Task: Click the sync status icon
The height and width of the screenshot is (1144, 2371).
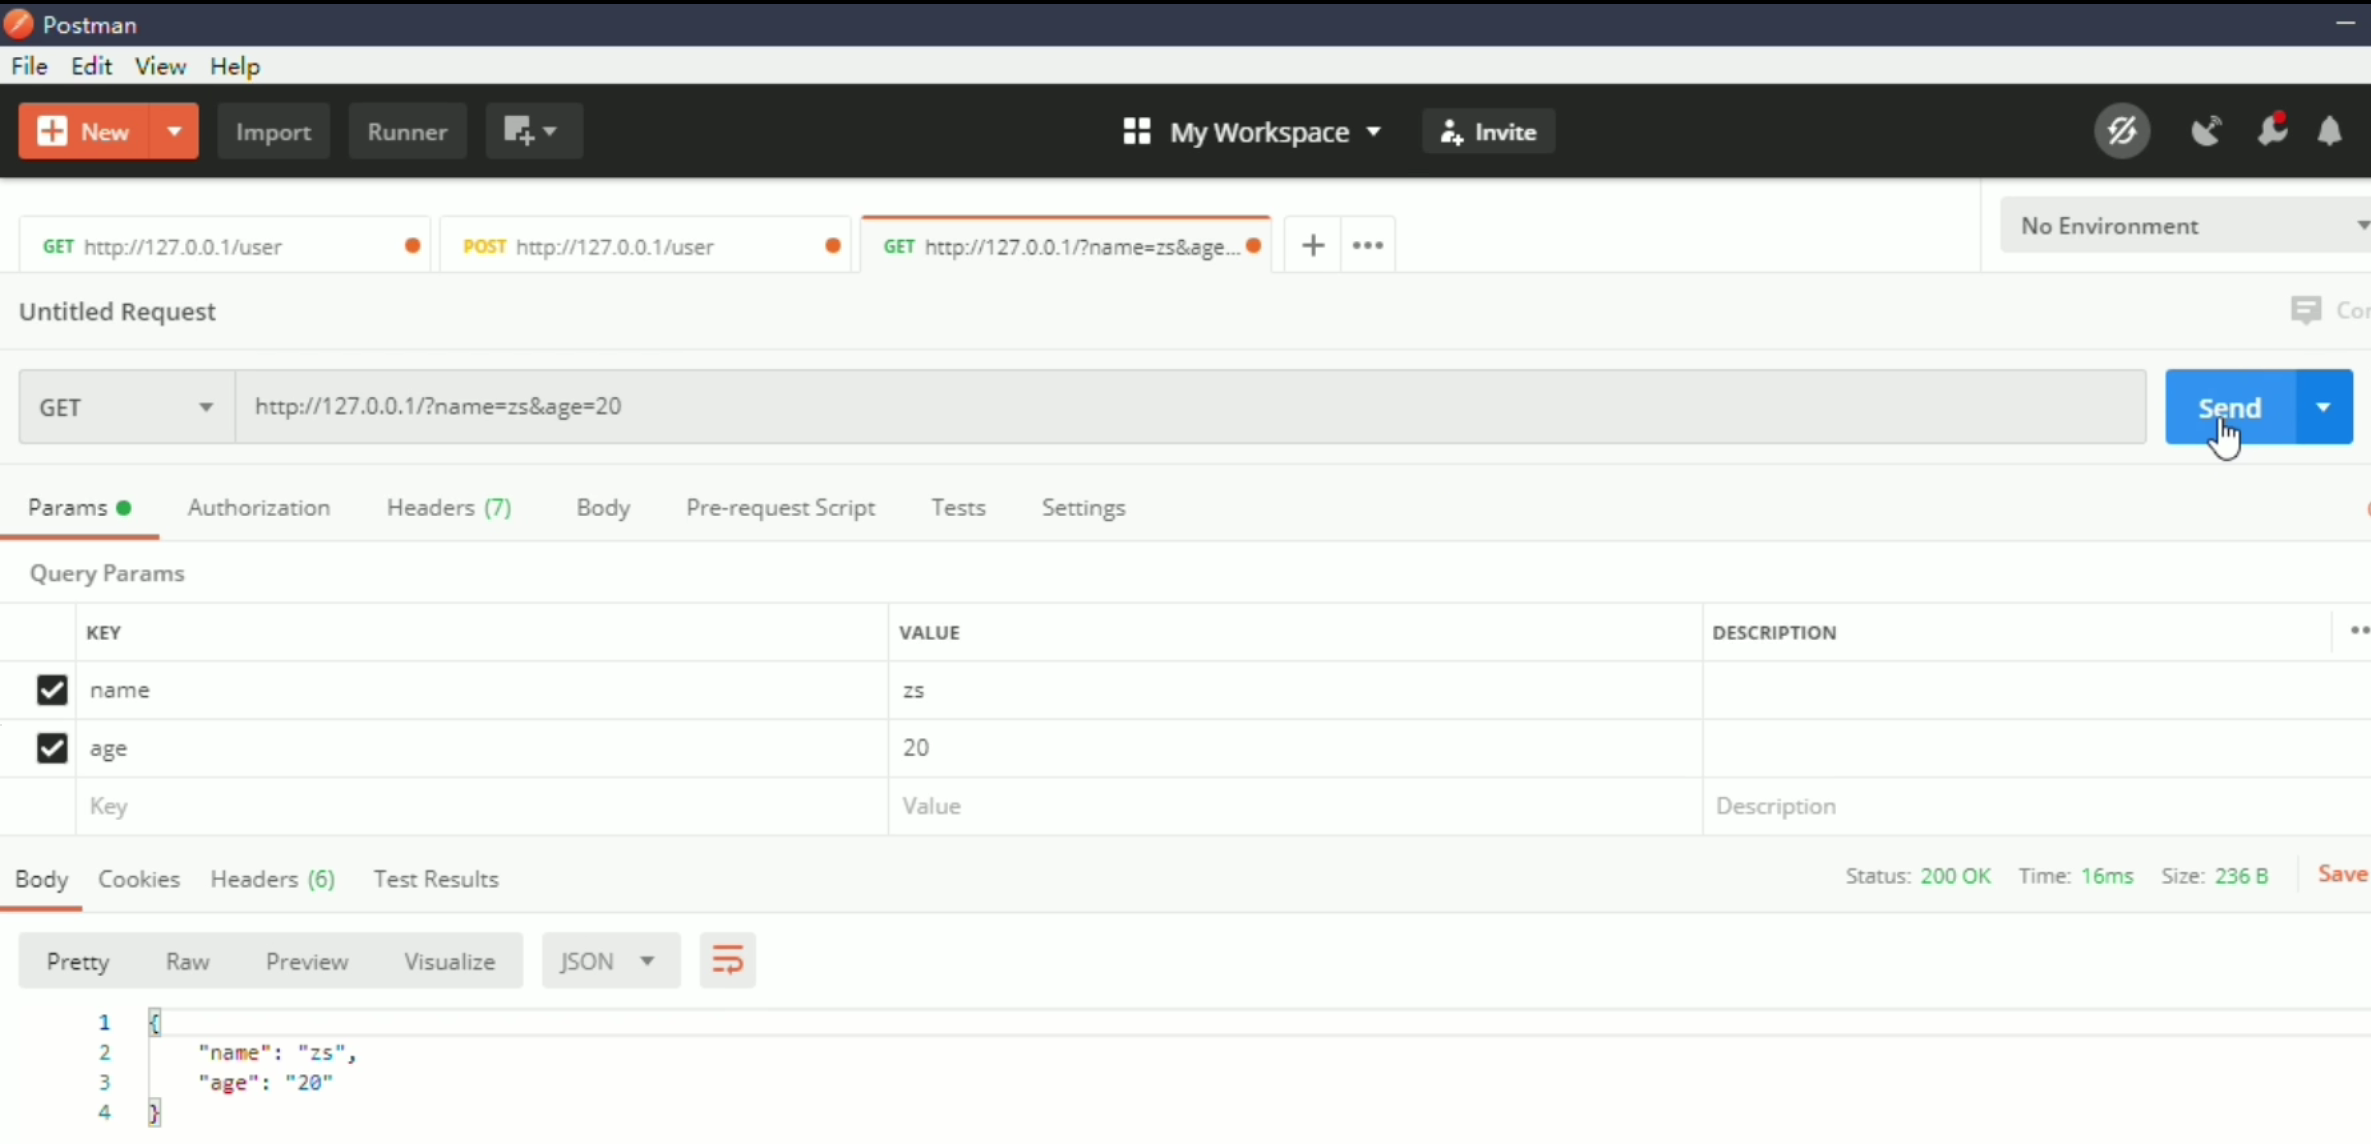Action: (2122, 131)
